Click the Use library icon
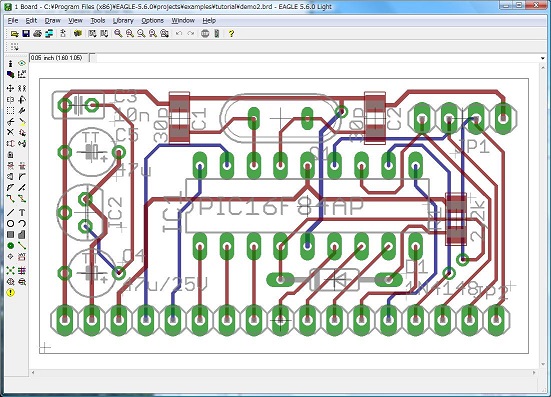 [78, 34]
